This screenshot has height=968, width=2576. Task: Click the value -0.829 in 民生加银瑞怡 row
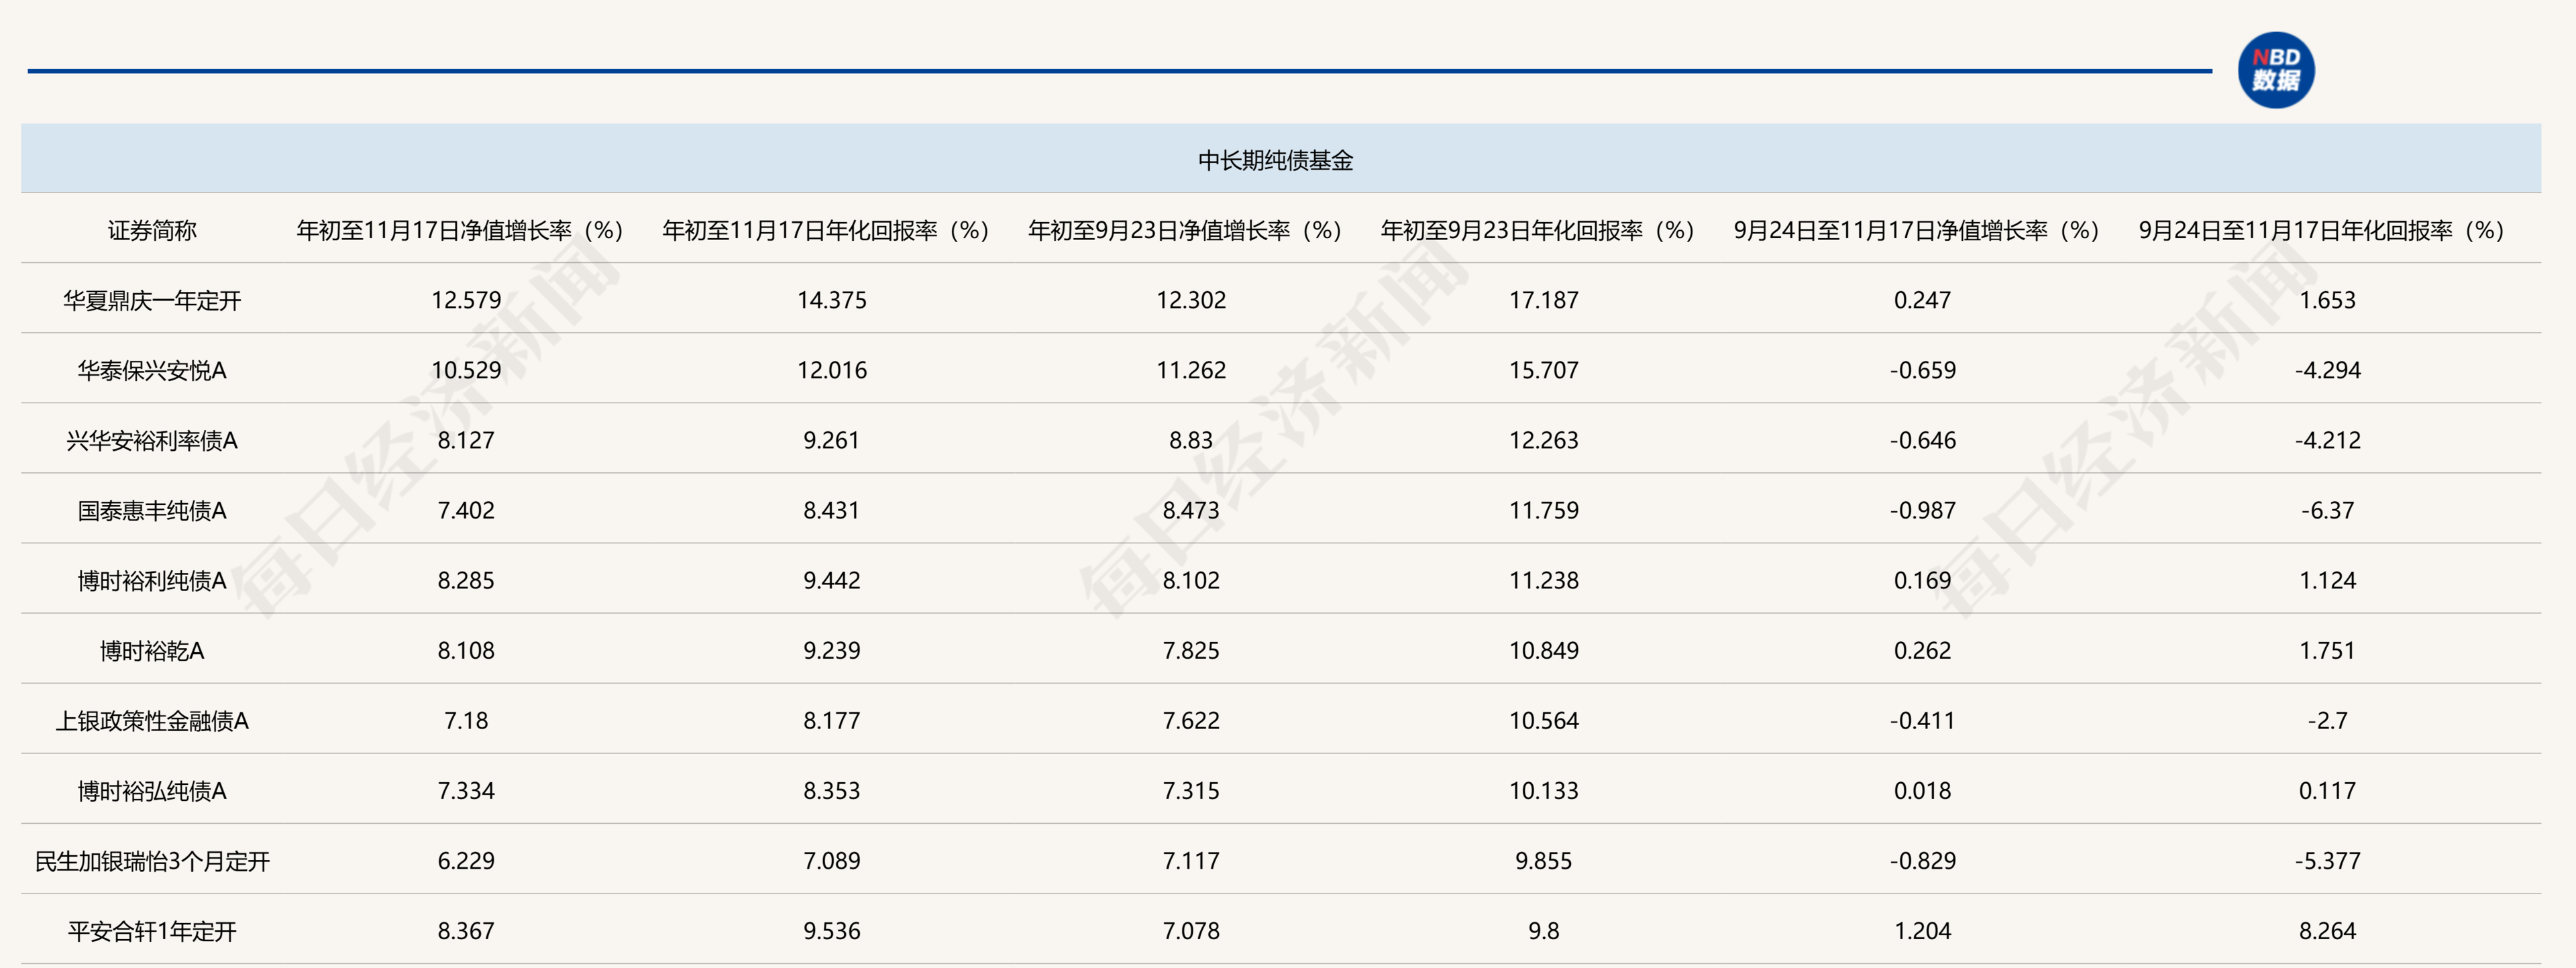[x=1922, y=860]
